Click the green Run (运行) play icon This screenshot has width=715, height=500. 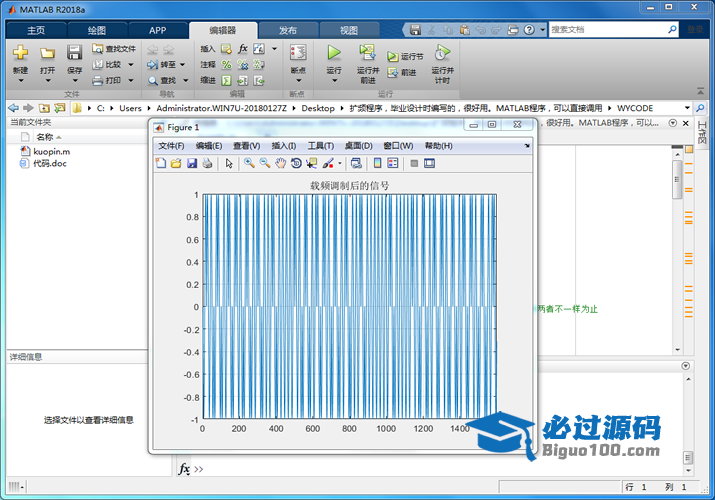point(334,53)
